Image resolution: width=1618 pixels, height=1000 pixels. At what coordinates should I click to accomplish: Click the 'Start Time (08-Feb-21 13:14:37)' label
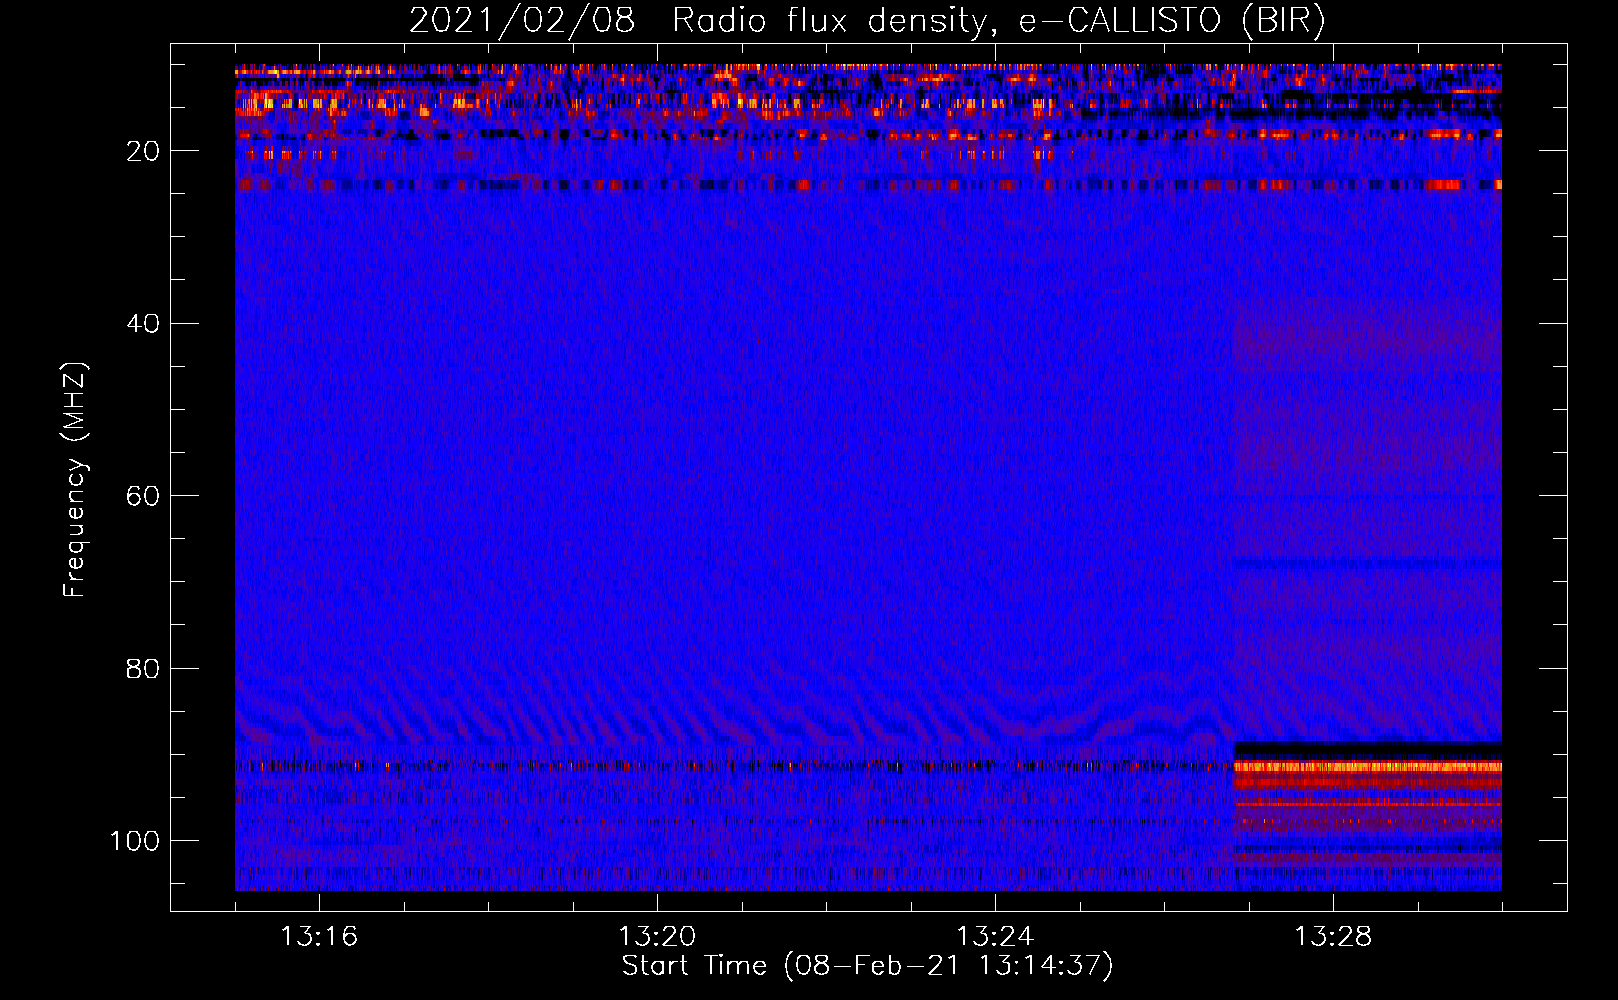[x=867, y=966]
